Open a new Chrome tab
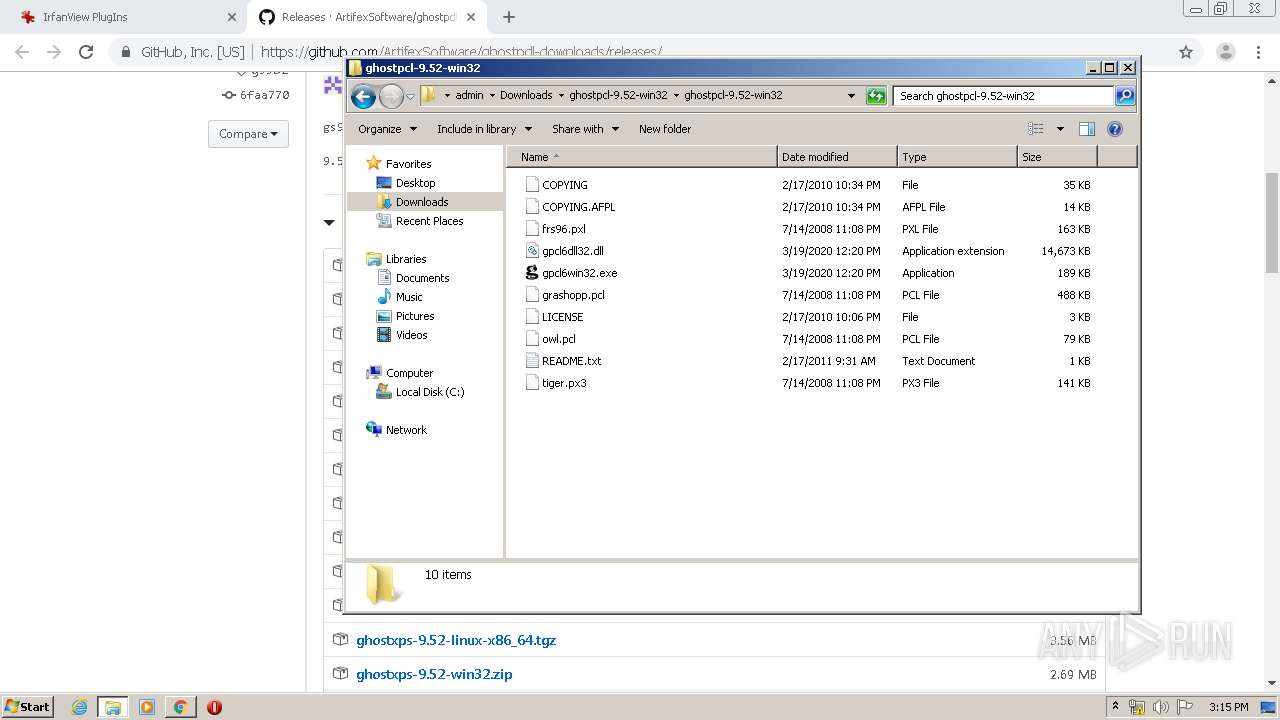This screenshot has width=1280, height=720. click(509, 17)
